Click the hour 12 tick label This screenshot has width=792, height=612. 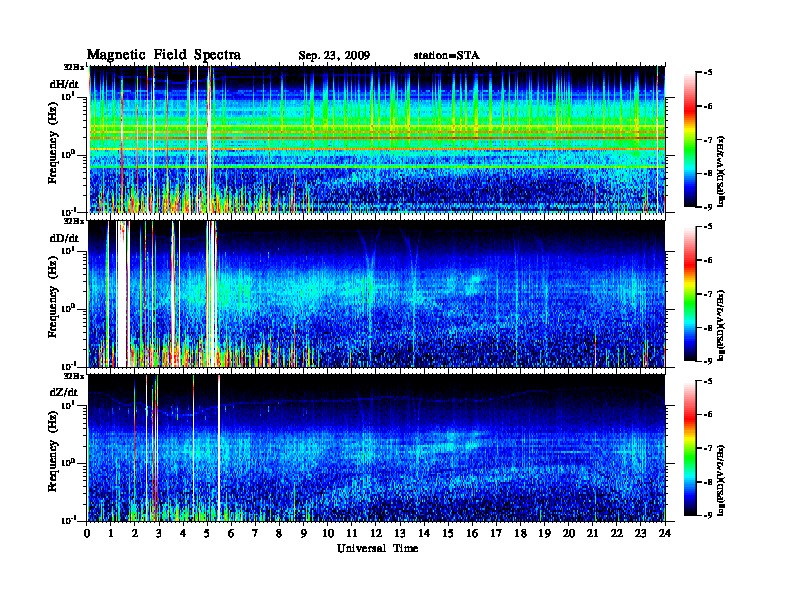click(376, 534)
